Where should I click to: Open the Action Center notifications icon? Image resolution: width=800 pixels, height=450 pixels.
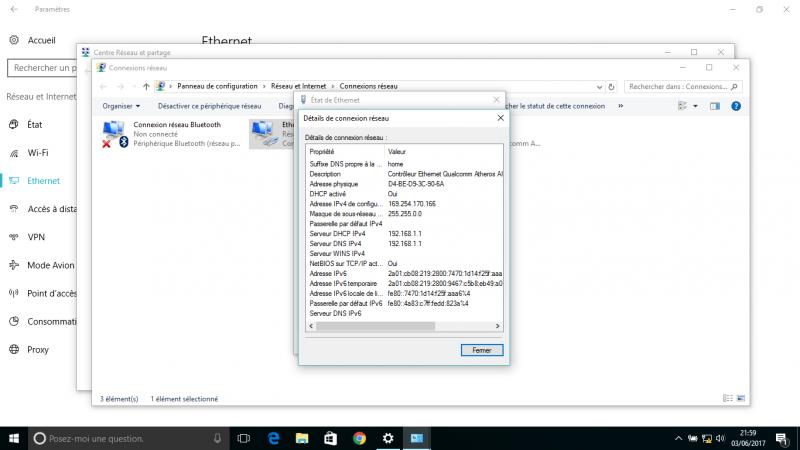(782, 438)
